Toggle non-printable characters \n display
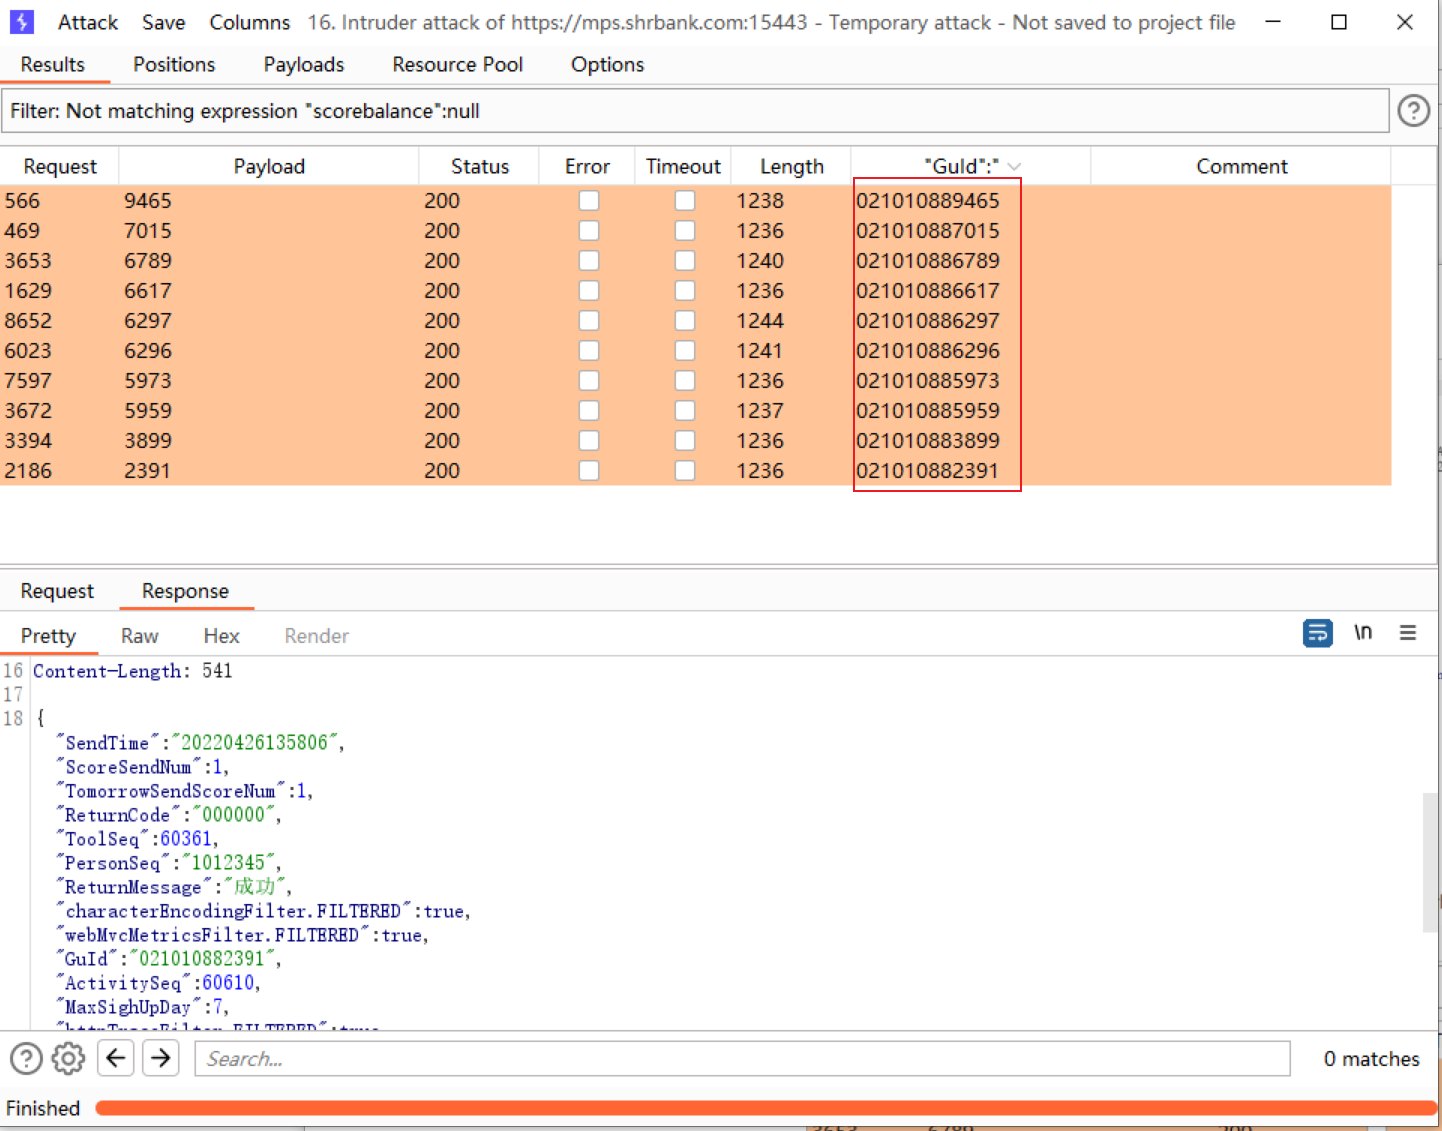The width and height of the screenshot is (1442, 1131). (x=1363, y=633)
